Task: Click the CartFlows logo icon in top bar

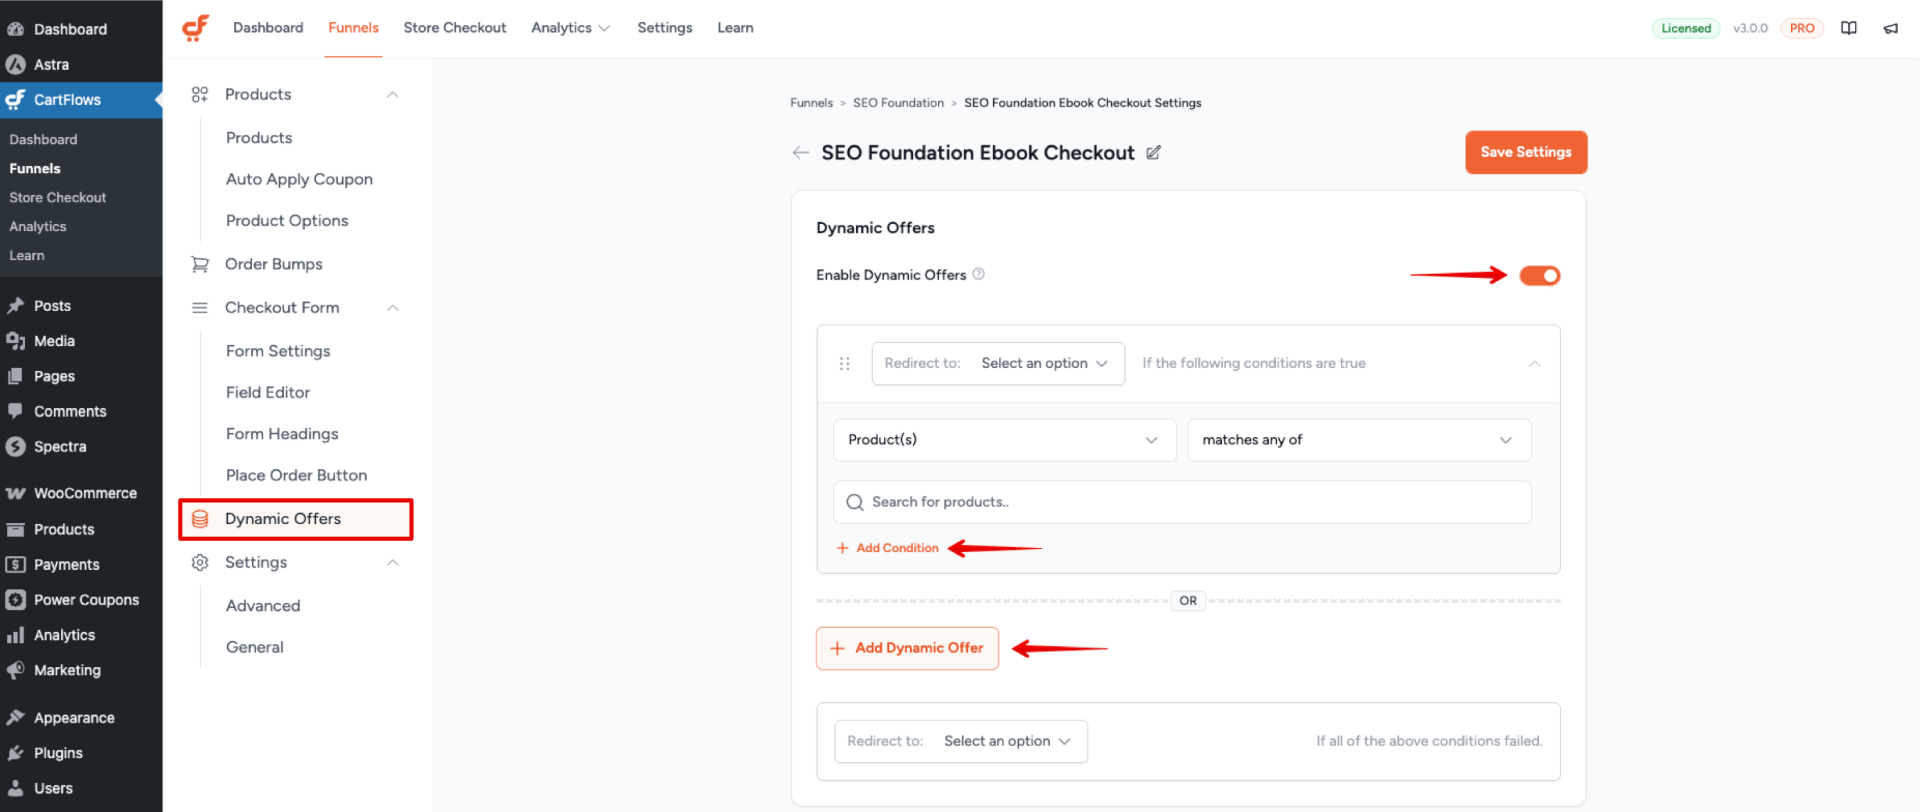Action: click(195, 28)
